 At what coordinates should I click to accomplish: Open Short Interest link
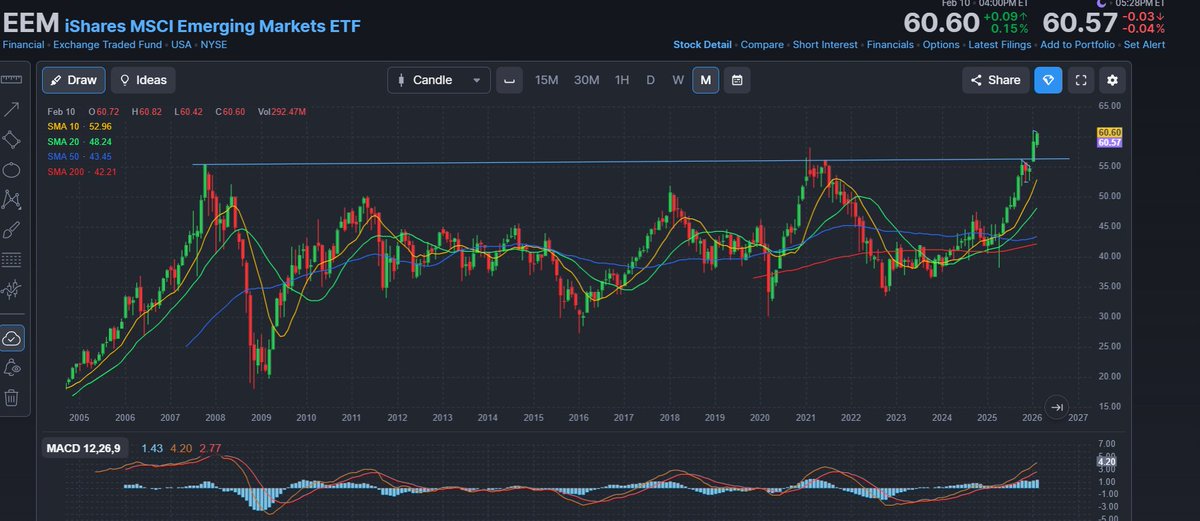coord(826,44)
